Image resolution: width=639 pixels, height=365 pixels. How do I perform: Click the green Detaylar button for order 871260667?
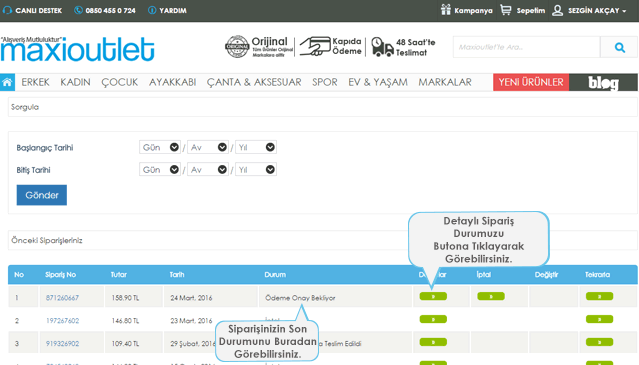click(433, 296)
